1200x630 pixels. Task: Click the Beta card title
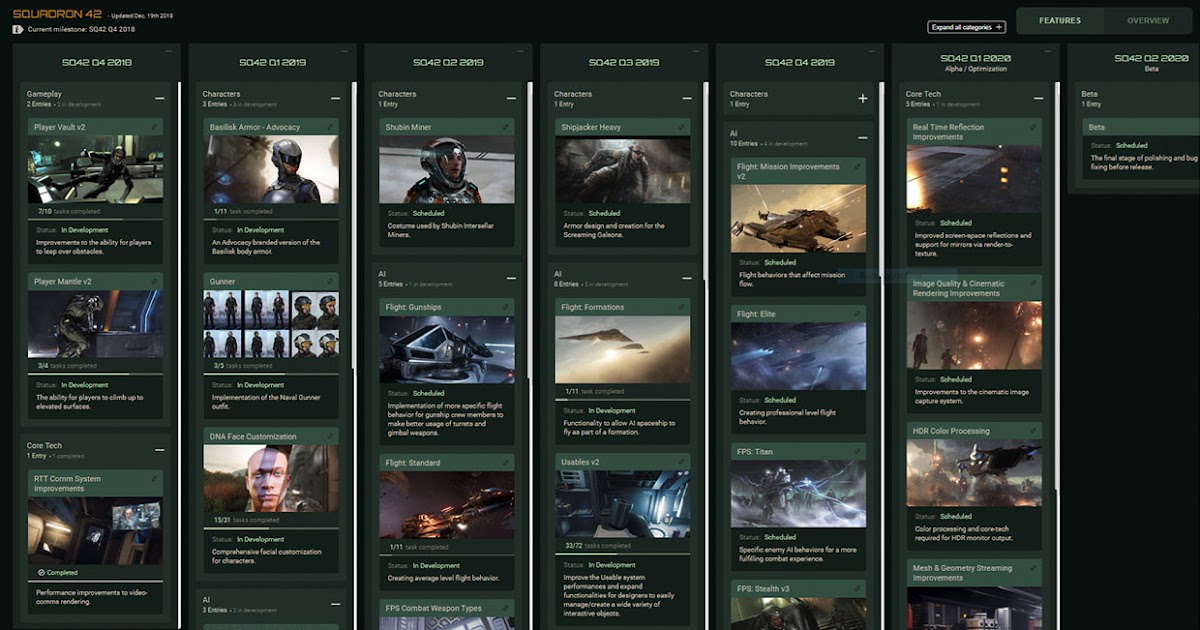[1097, 127]
